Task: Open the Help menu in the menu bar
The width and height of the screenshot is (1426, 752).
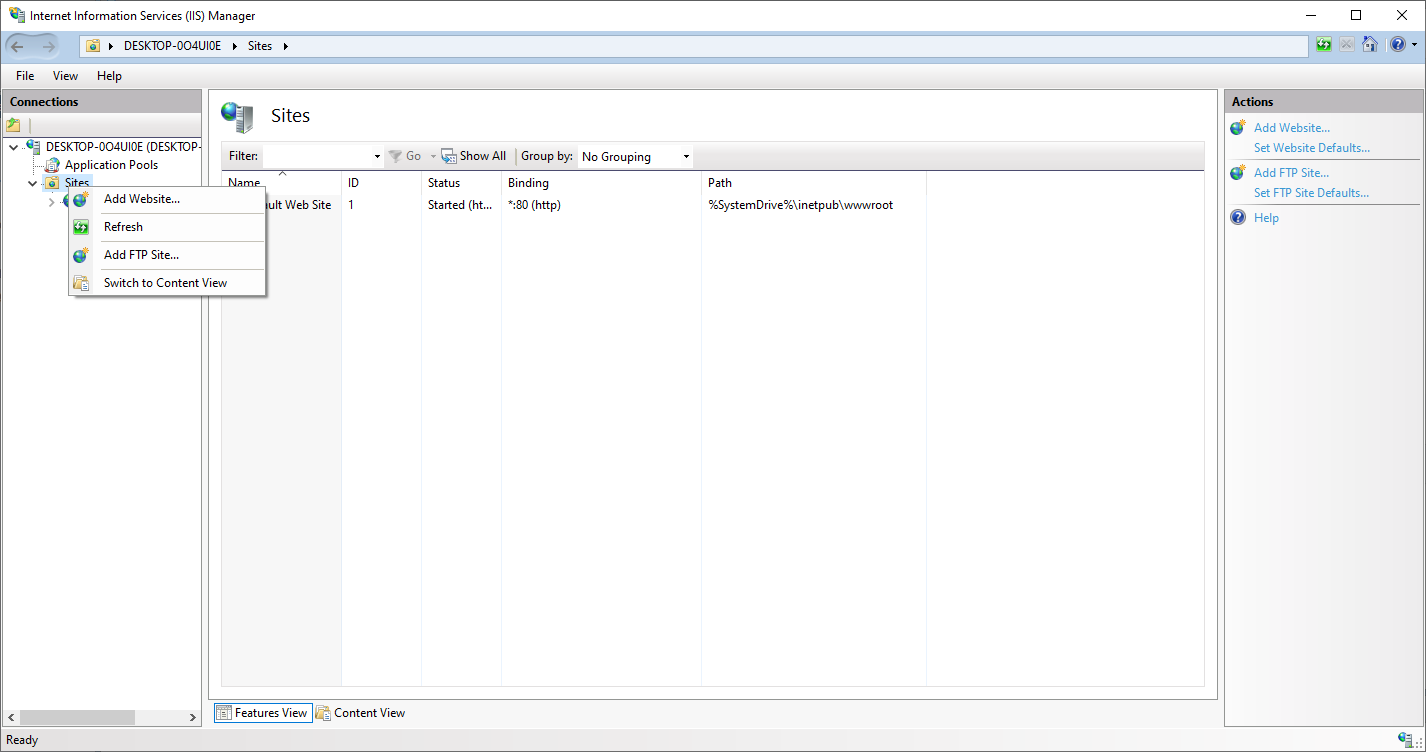Action: point(109,76)
